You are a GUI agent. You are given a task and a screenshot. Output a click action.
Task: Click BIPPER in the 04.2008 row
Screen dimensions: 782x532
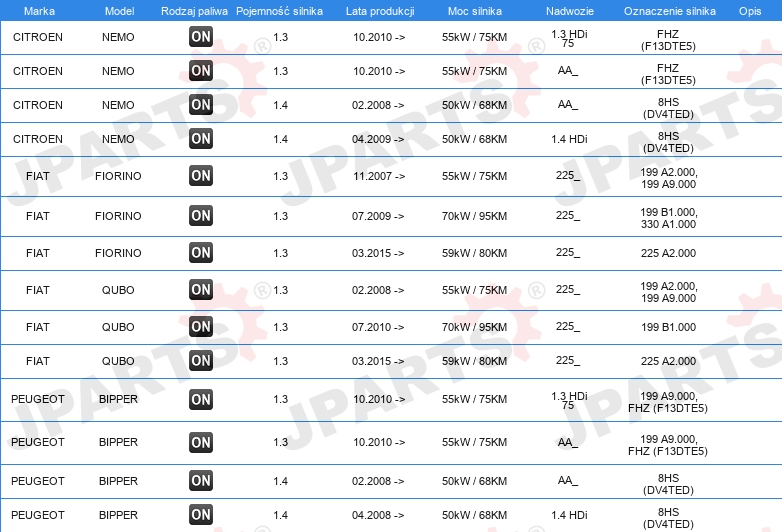118,515
